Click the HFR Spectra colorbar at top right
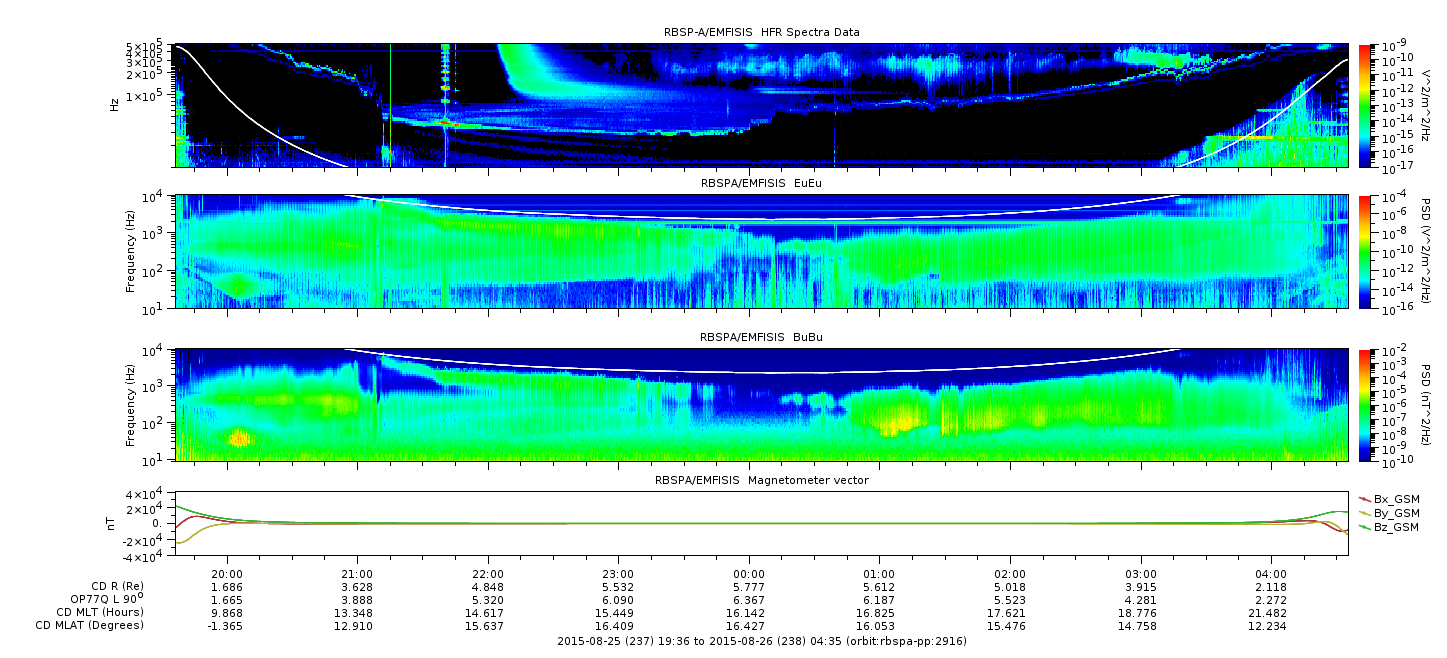1447x658 pixels. pos(1366,104)
